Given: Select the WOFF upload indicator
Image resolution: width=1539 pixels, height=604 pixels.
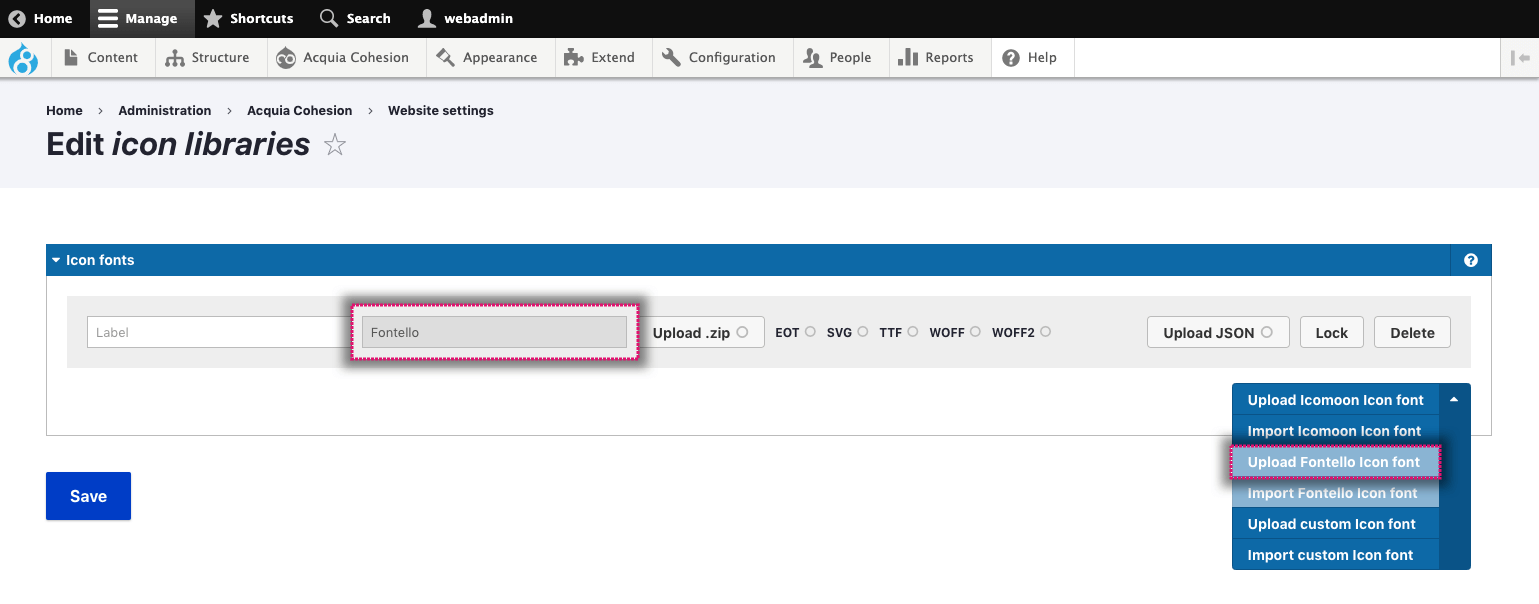Looking at the screenshot, I should 975,331.
